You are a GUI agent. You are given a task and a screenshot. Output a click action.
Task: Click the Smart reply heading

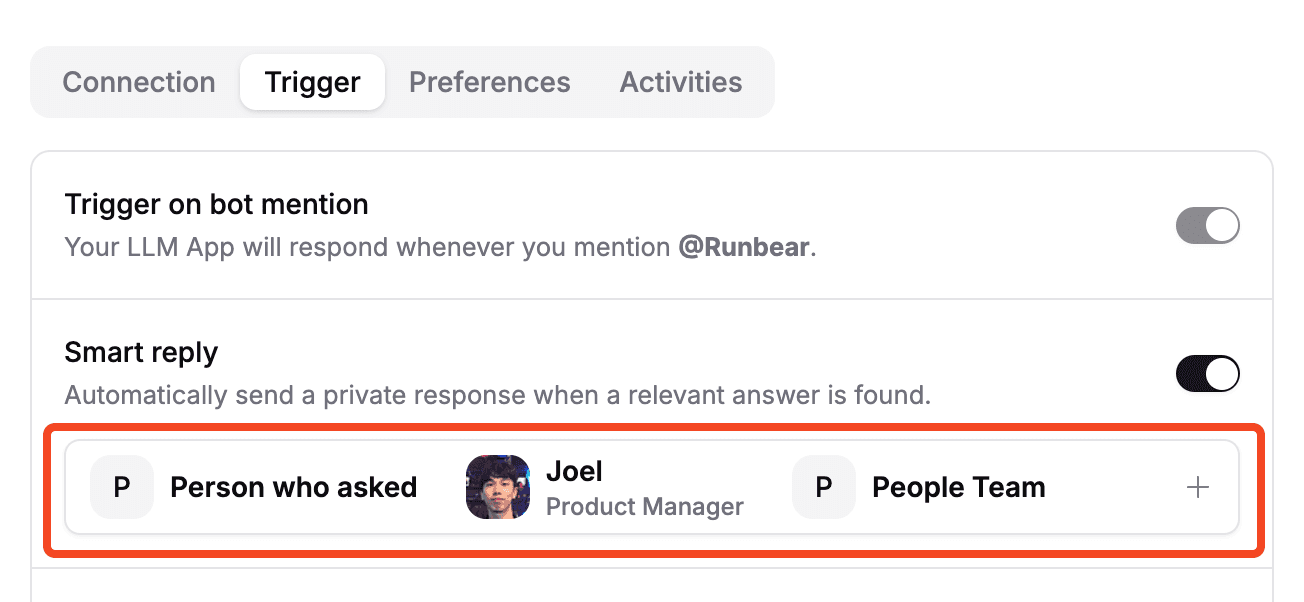(141, 352)
